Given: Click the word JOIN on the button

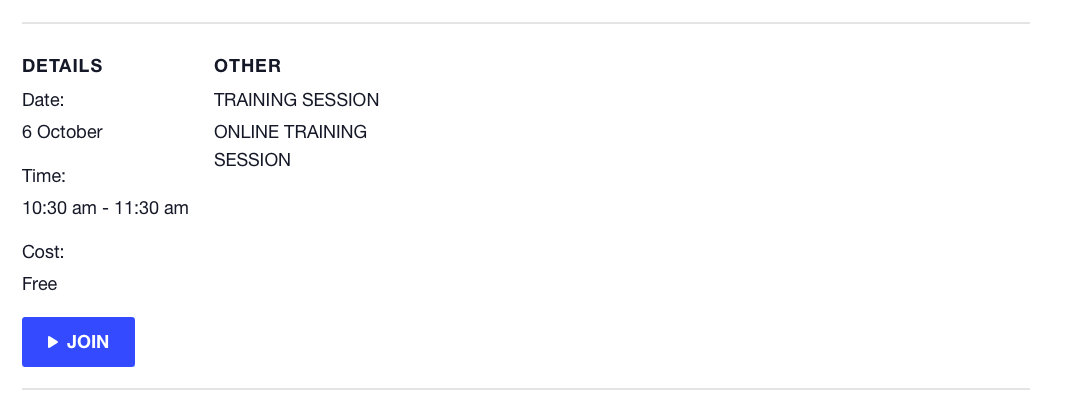Looking at the screenshot, I should (88, 342).
